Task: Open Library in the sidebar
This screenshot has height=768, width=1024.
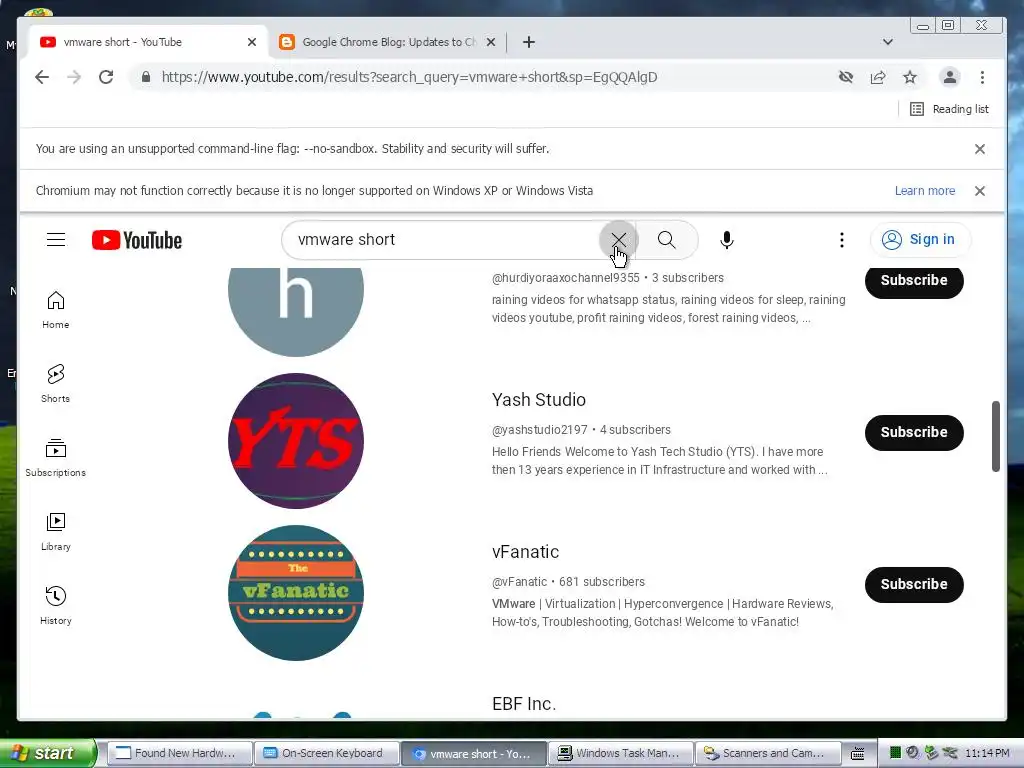Action: [x=56, y=532]
